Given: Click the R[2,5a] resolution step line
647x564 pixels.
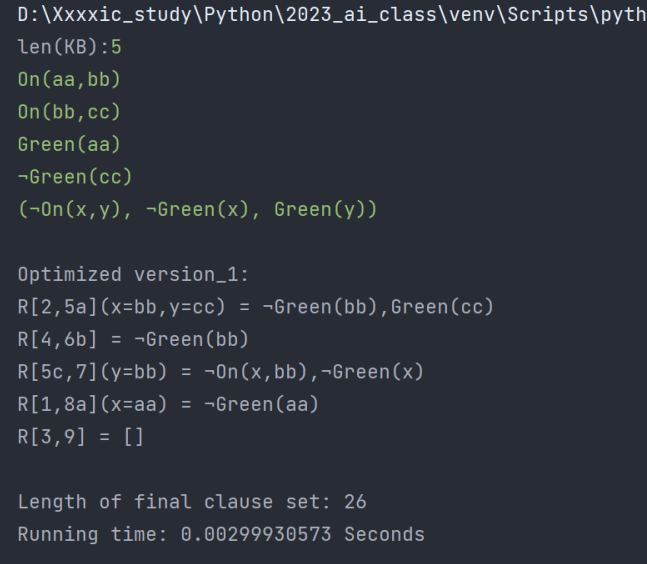Looking at the screenshot, I should (255, 307).
